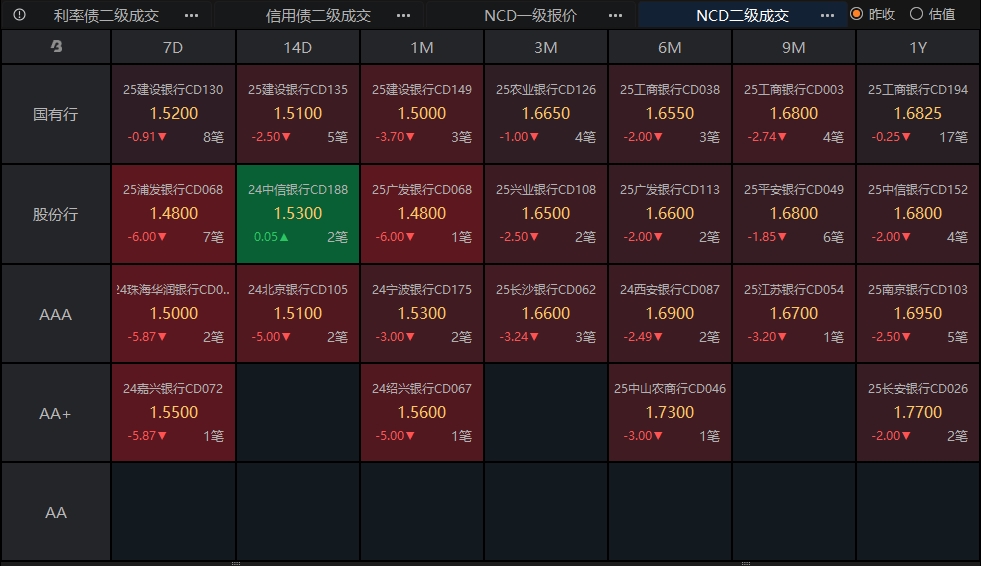Open the 25兴业银行CD108 cell
Screen dimensions: 981x566
point(546,214)
